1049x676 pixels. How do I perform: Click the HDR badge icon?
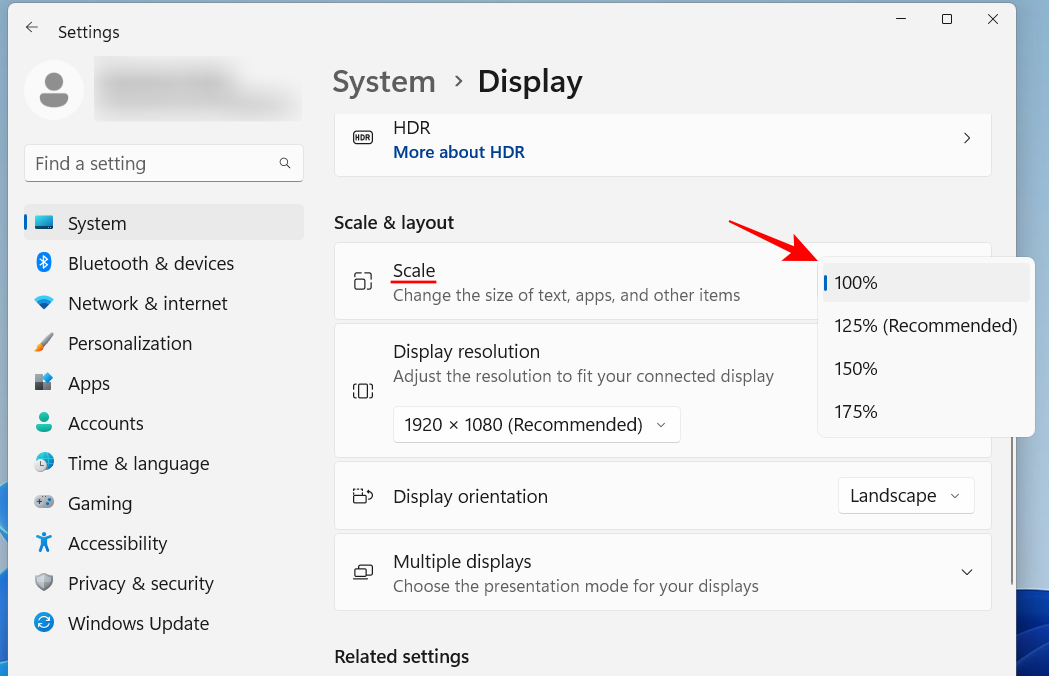[362, 137]
